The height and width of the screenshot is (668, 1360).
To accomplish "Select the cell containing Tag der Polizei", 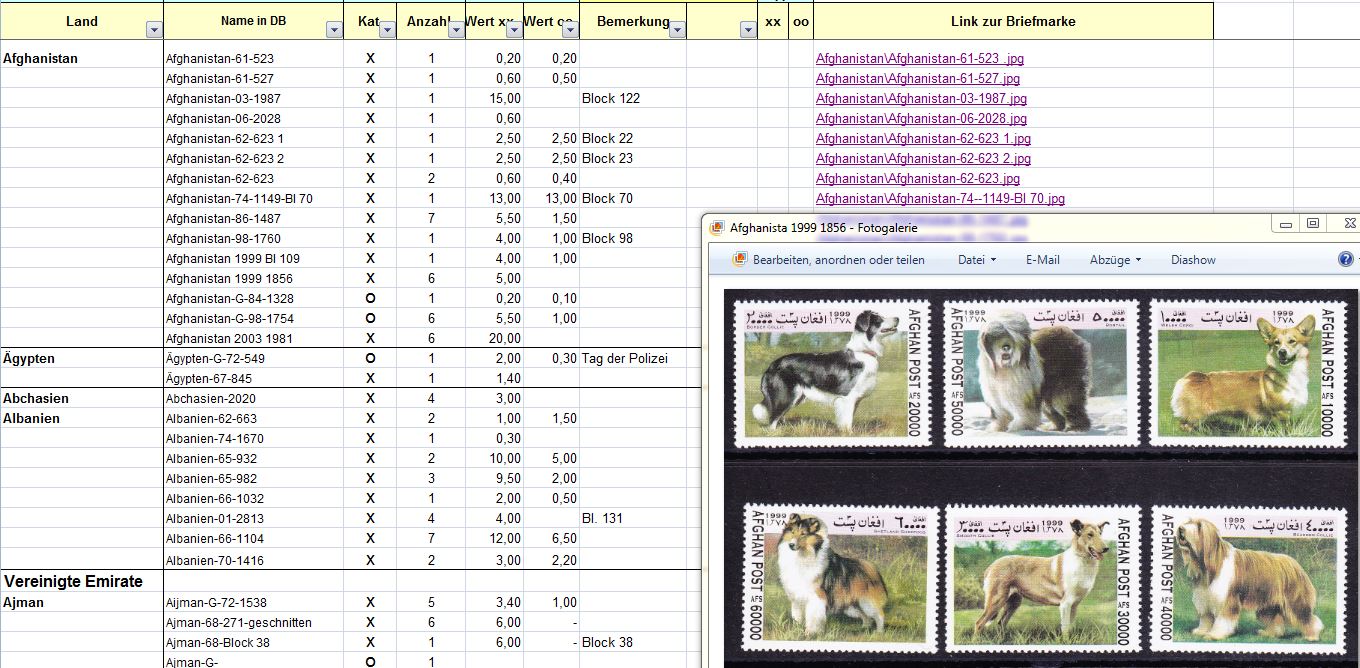I will (632, 359).
